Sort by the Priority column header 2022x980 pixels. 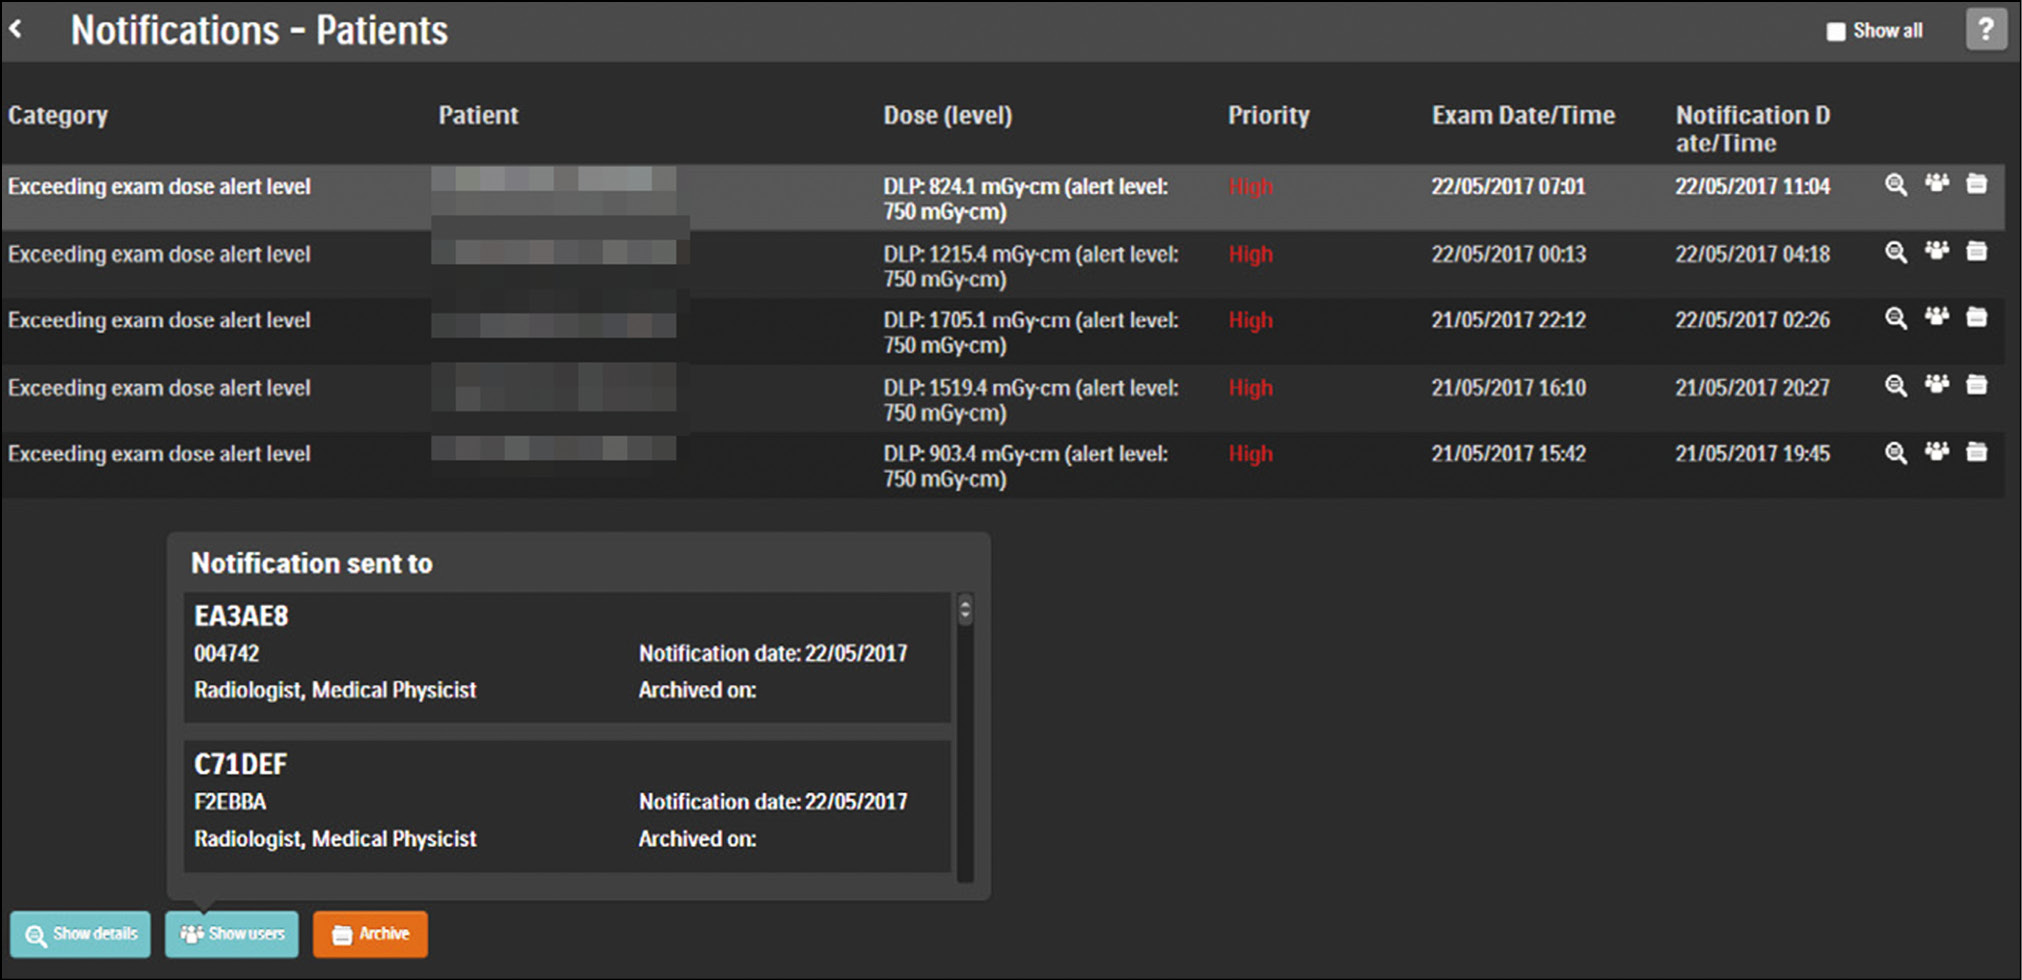[1268, 116]
